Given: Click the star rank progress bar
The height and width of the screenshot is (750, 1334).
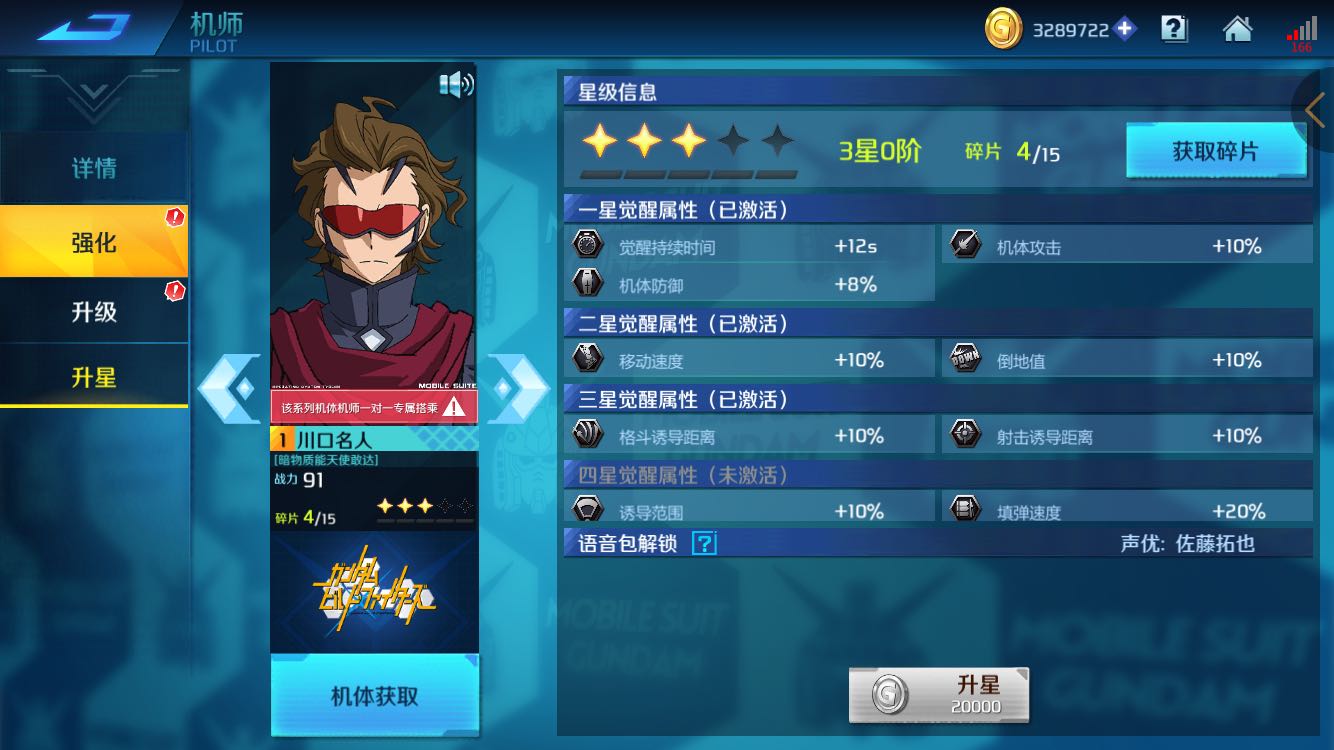Looking at the screenshot, I should (x=689, y=174).
